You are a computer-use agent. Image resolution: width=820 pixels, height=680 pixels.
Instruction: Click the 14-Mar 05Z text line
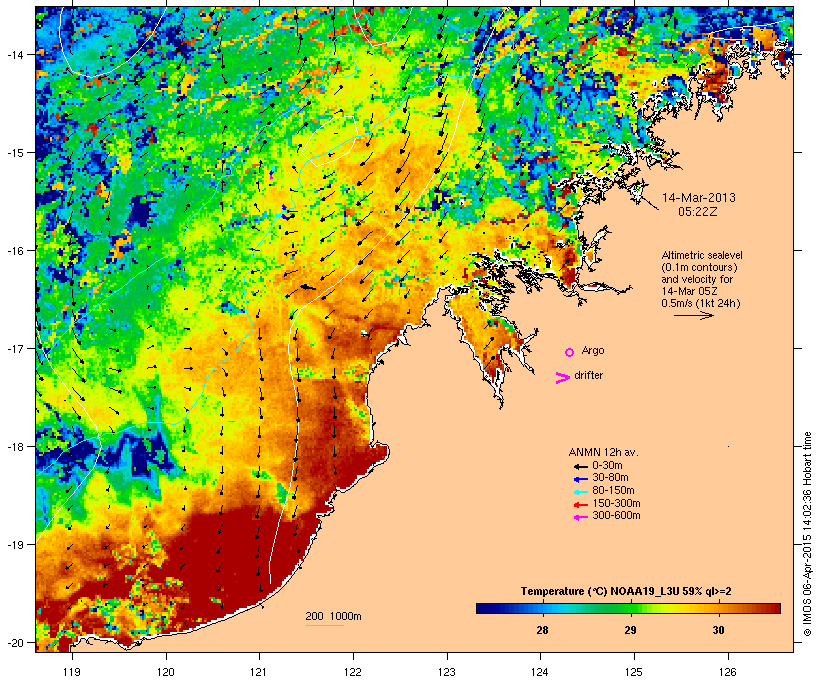click(689, 291)
